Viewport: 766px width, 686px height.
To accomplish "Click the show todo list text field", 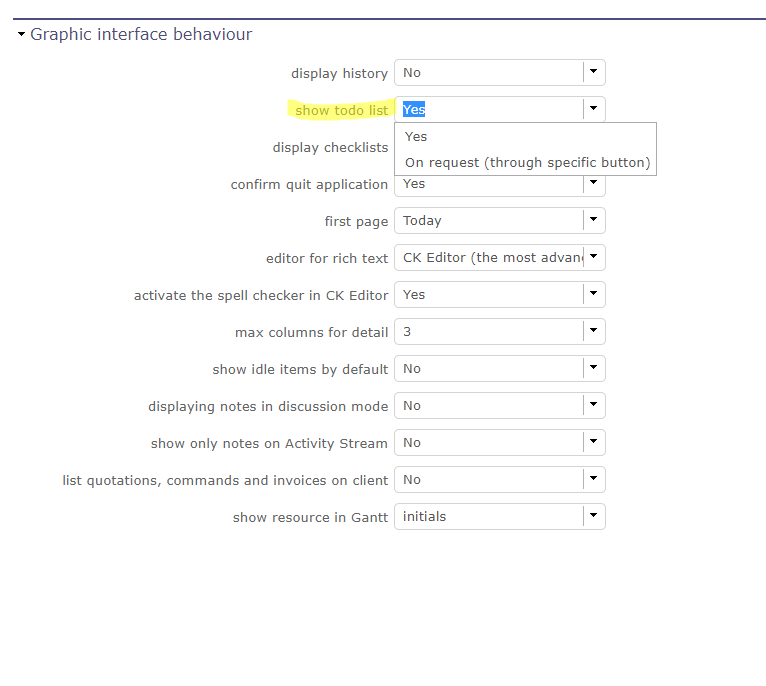I will pyautogui.click(x=490, y=109).
